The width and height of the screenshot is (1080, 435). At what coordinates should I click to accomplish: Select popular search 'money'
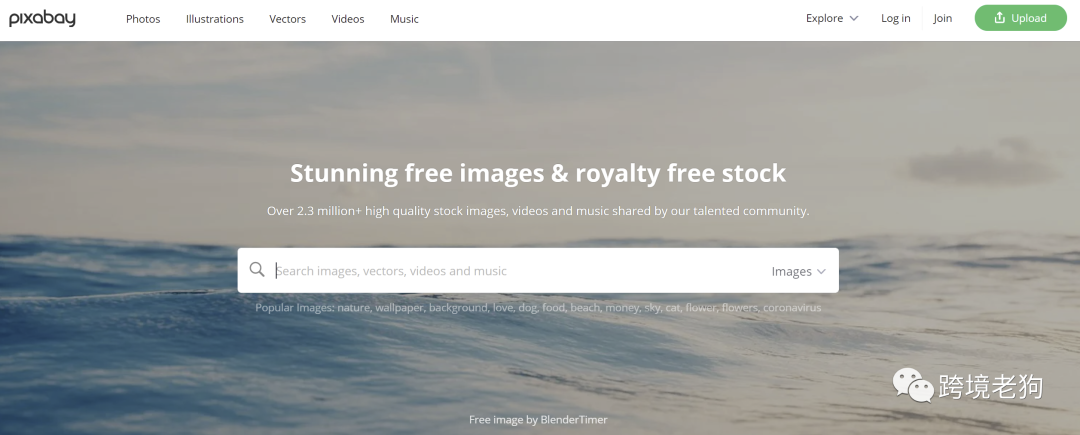tap(622, 308)
